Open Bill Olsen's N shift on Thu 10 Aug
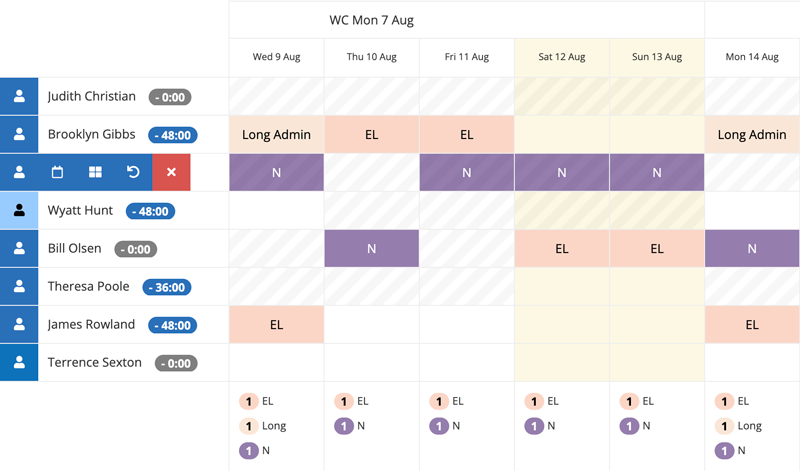The image size is (800, 471). (x=371, y=249)
